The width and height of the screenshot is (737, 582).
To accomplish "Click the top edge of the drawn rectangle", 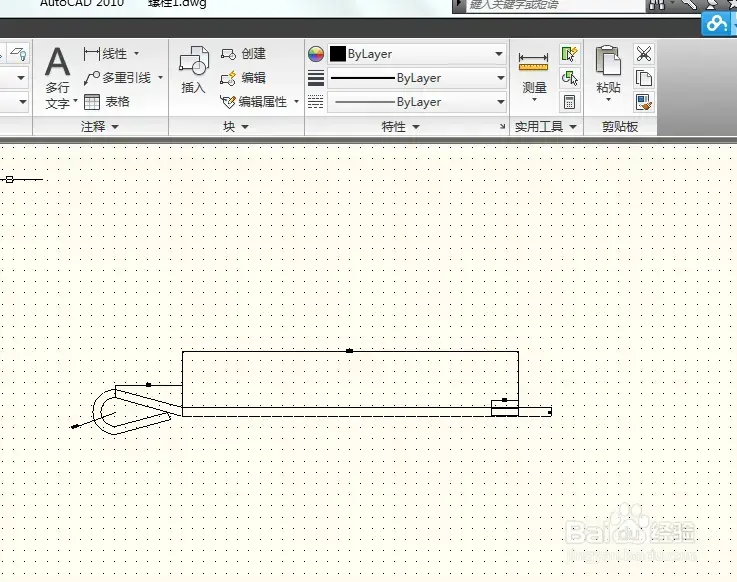I will (350, 351).
